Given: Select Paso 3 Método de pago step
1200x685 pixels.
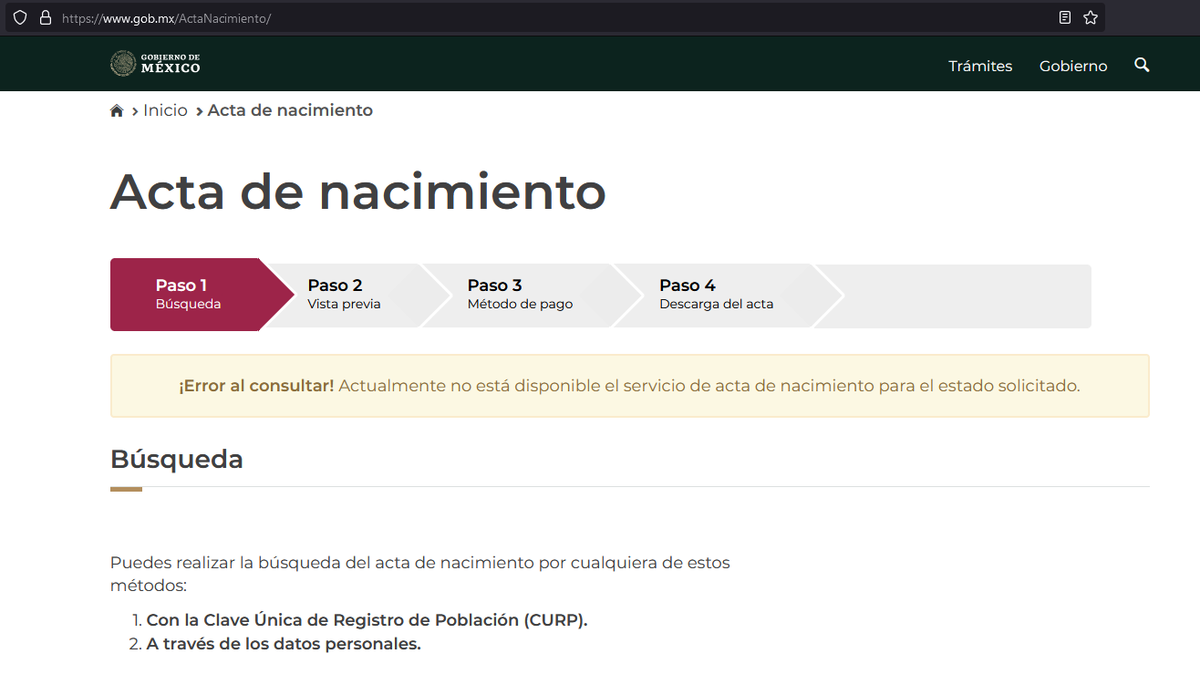Looking at the screenshot, I should [520, 294].
